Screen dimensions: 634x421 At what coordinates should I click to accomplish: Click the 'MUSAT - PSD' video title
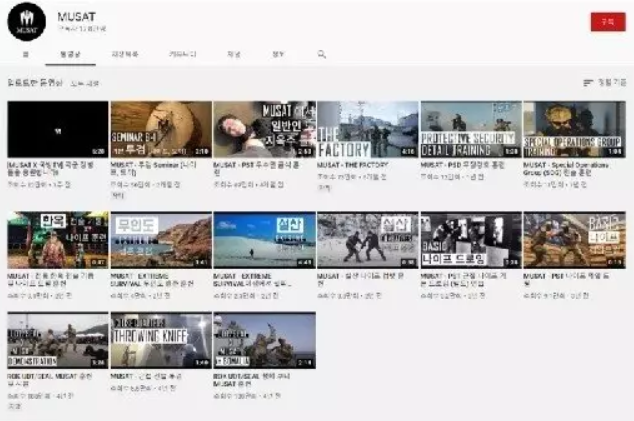pyautogui.click(x=463, y=165)
